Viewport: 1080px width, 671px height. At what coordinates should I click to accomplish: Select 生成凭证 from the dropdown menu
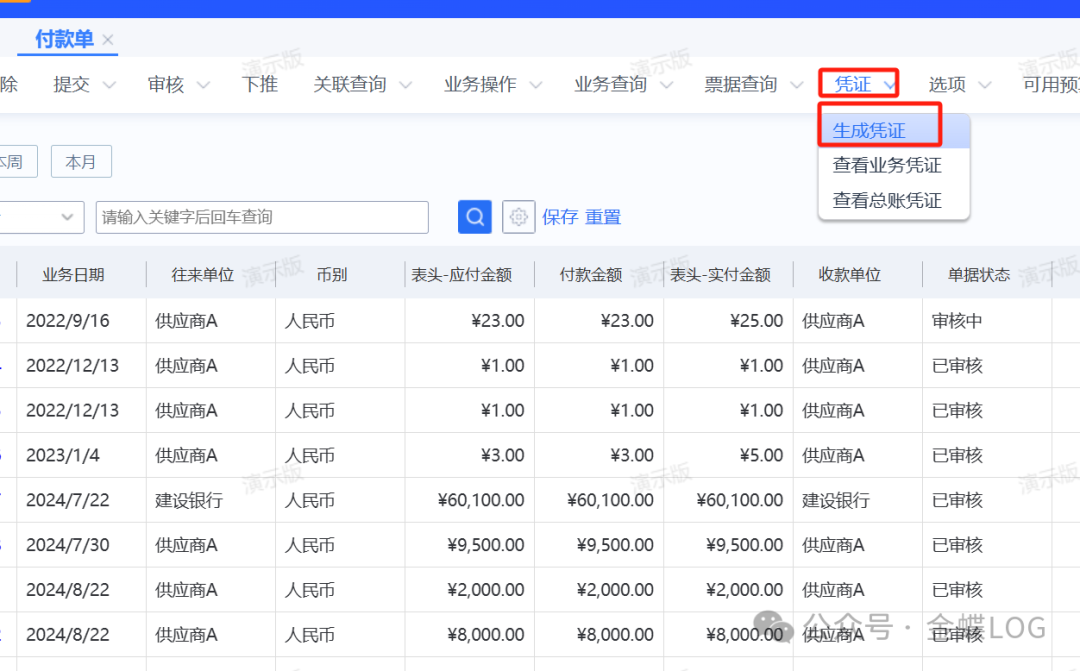click(869, 131)
